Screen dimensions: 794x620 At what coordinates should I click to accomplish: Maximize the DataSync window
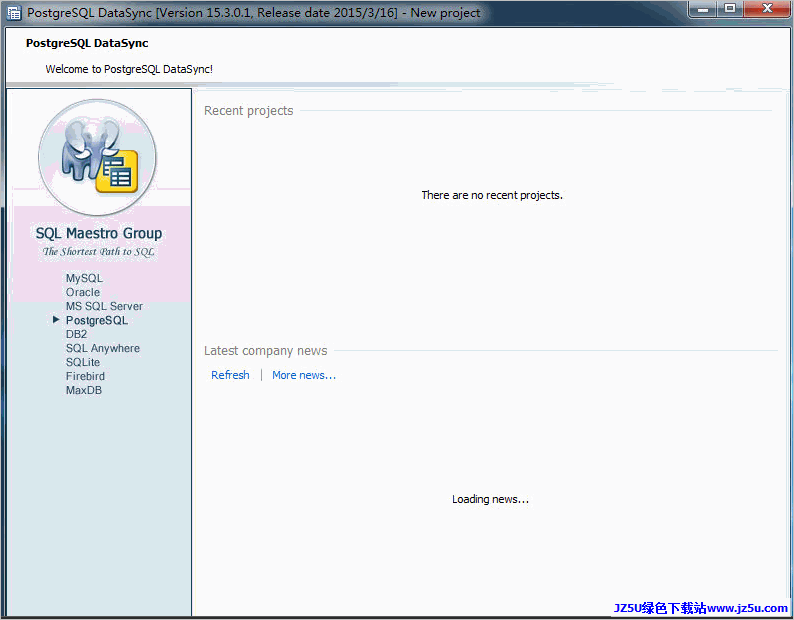[x=730, y=9]
